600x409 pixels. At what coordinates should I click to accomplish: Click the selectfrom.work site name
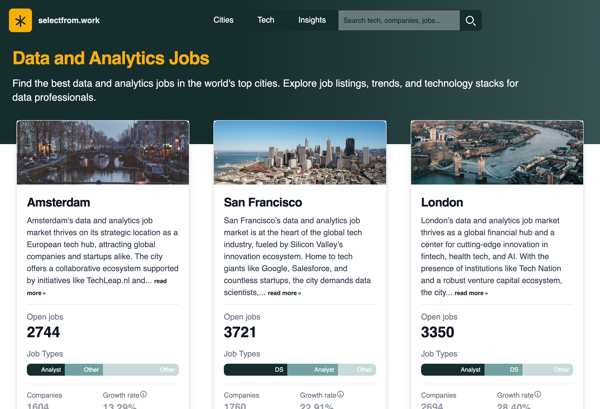coord(69,20)
